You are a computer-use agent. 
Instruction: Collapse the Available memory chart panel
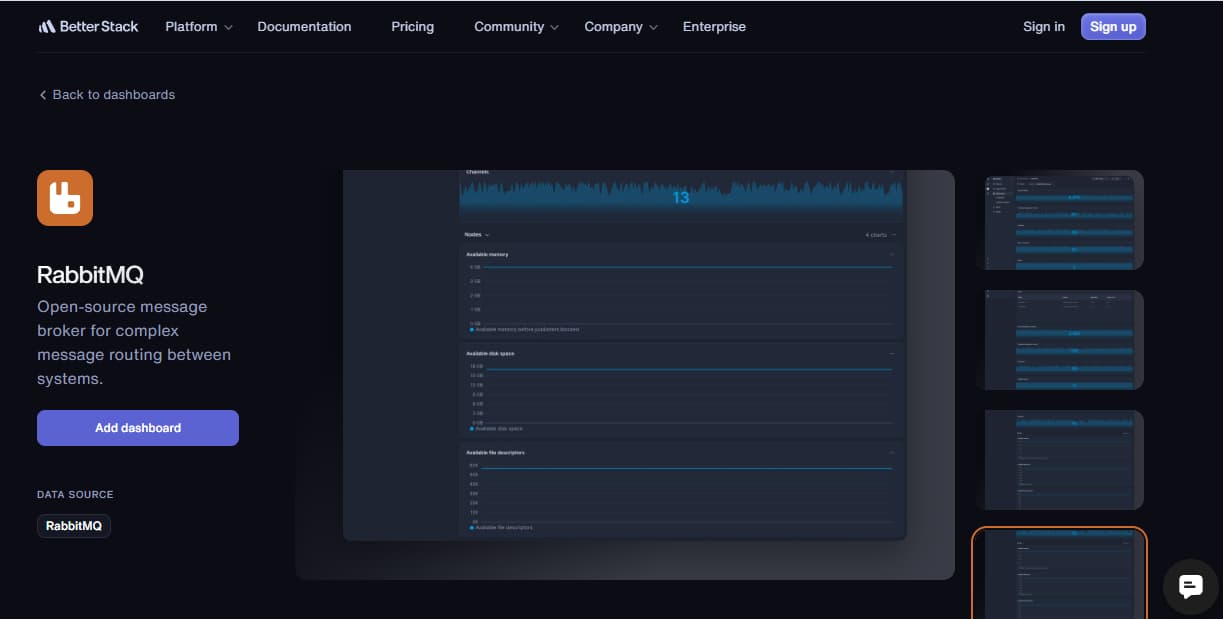coord(891,255)
